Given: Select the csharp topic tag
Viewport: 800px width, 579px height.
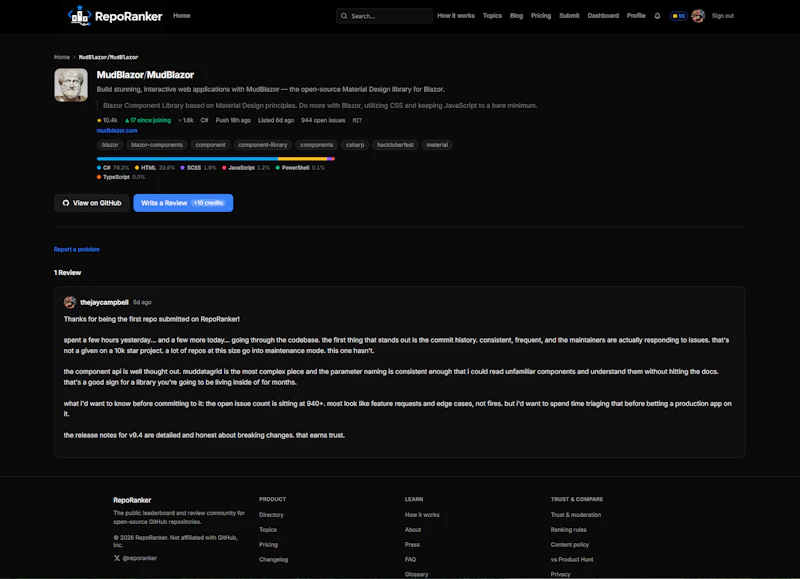Looking at the screenshot, I should [x=355, y=145].
